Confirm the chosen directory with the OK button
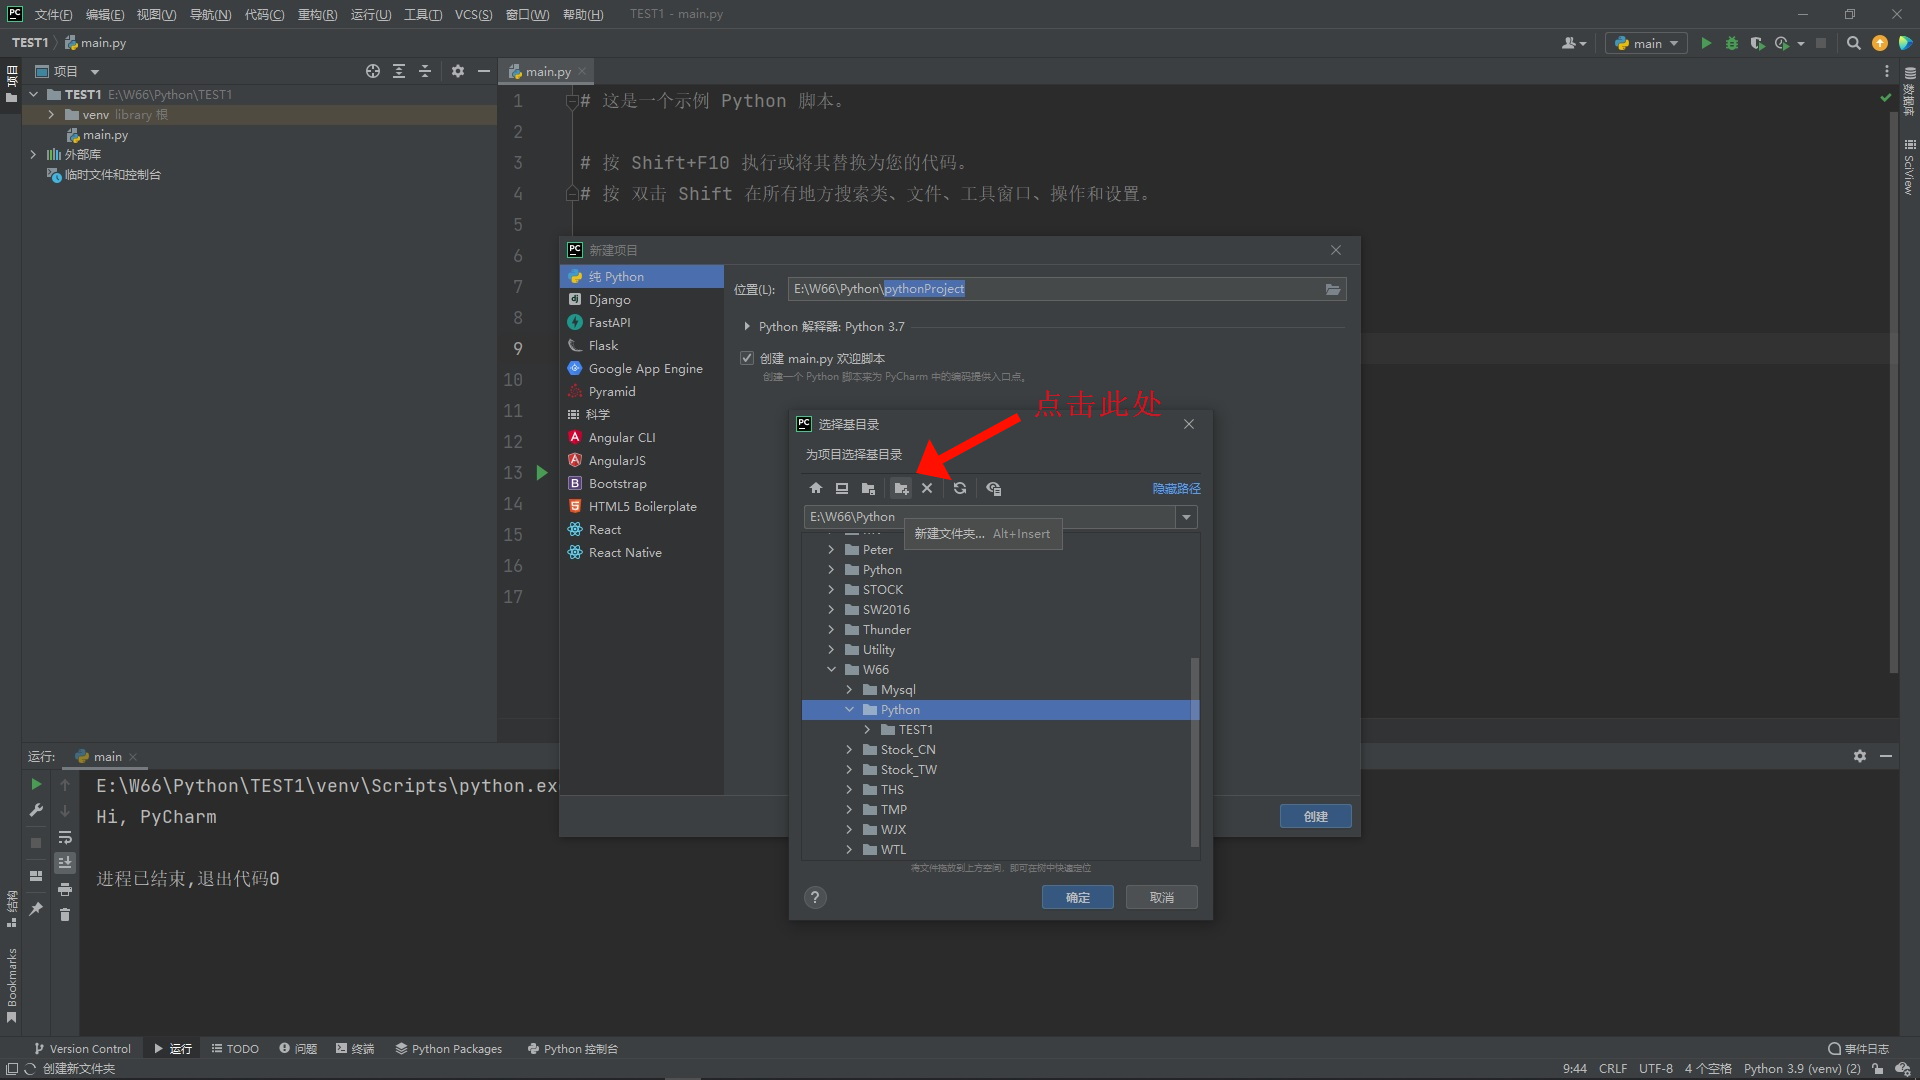 click(x=1077, y=897)
